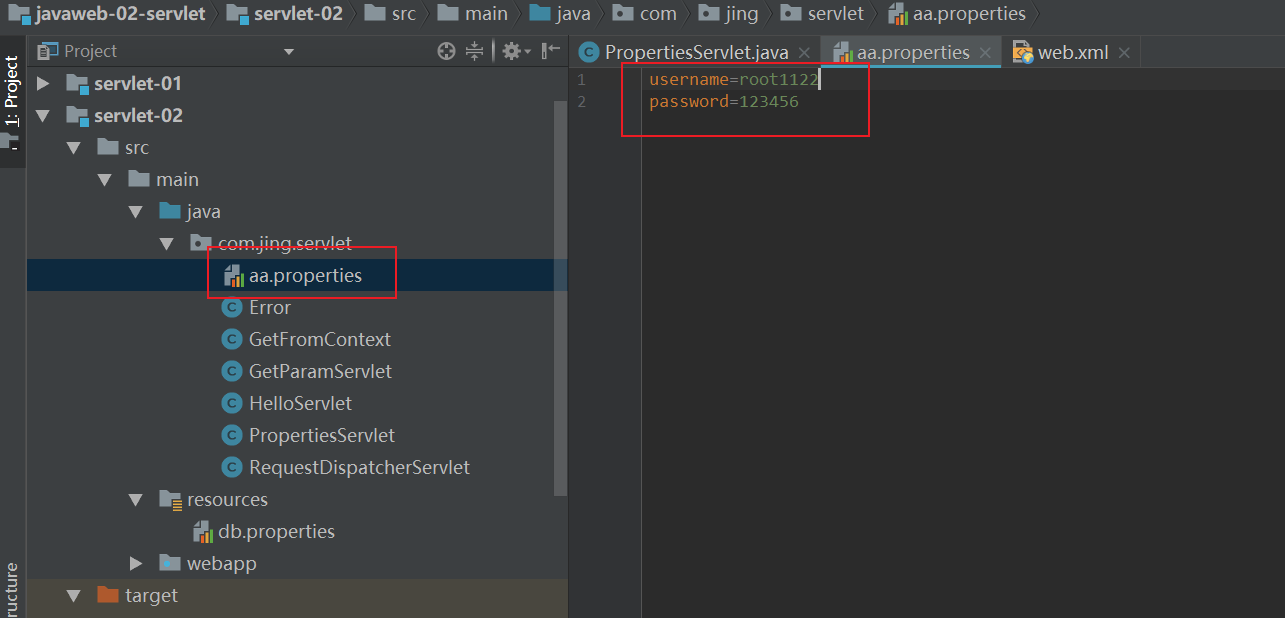Click the Collapse All icon in Project toolbar
Screen dimensions: 1285x618
473,50
